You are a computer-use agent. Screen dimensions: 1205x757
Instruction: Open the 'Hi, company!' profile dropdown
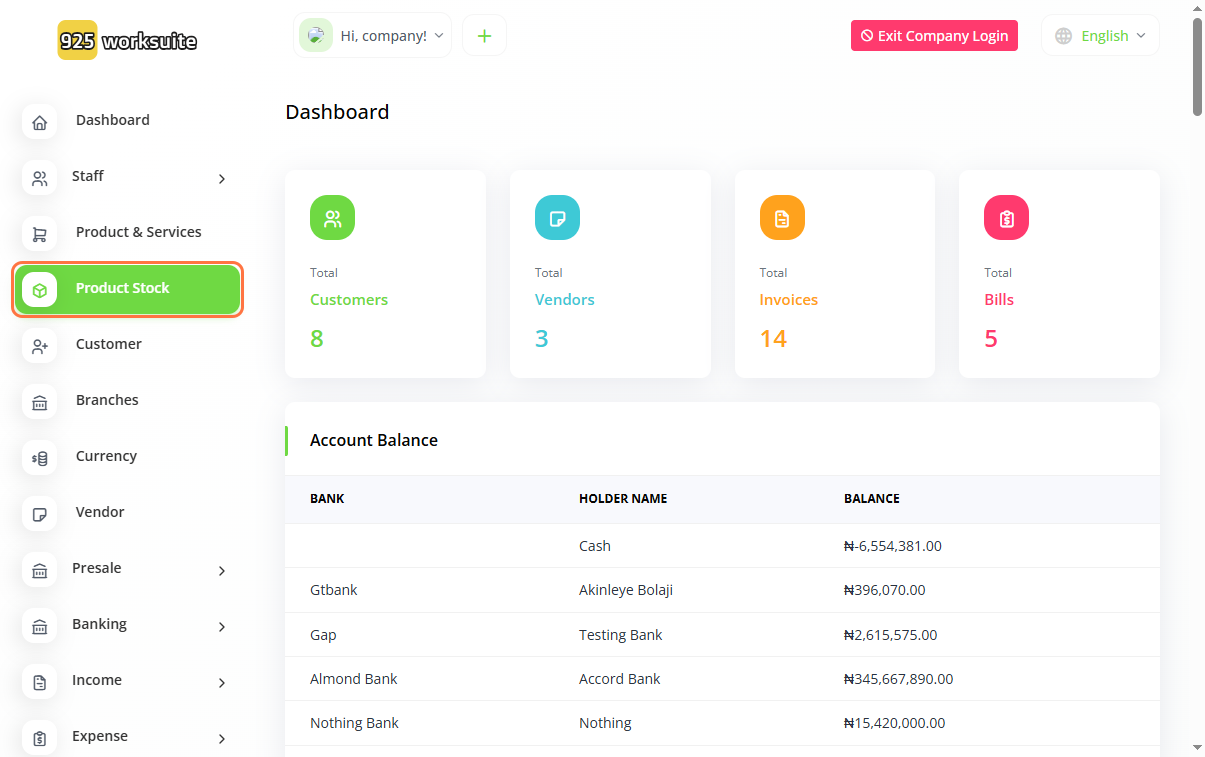pos(373,36)
